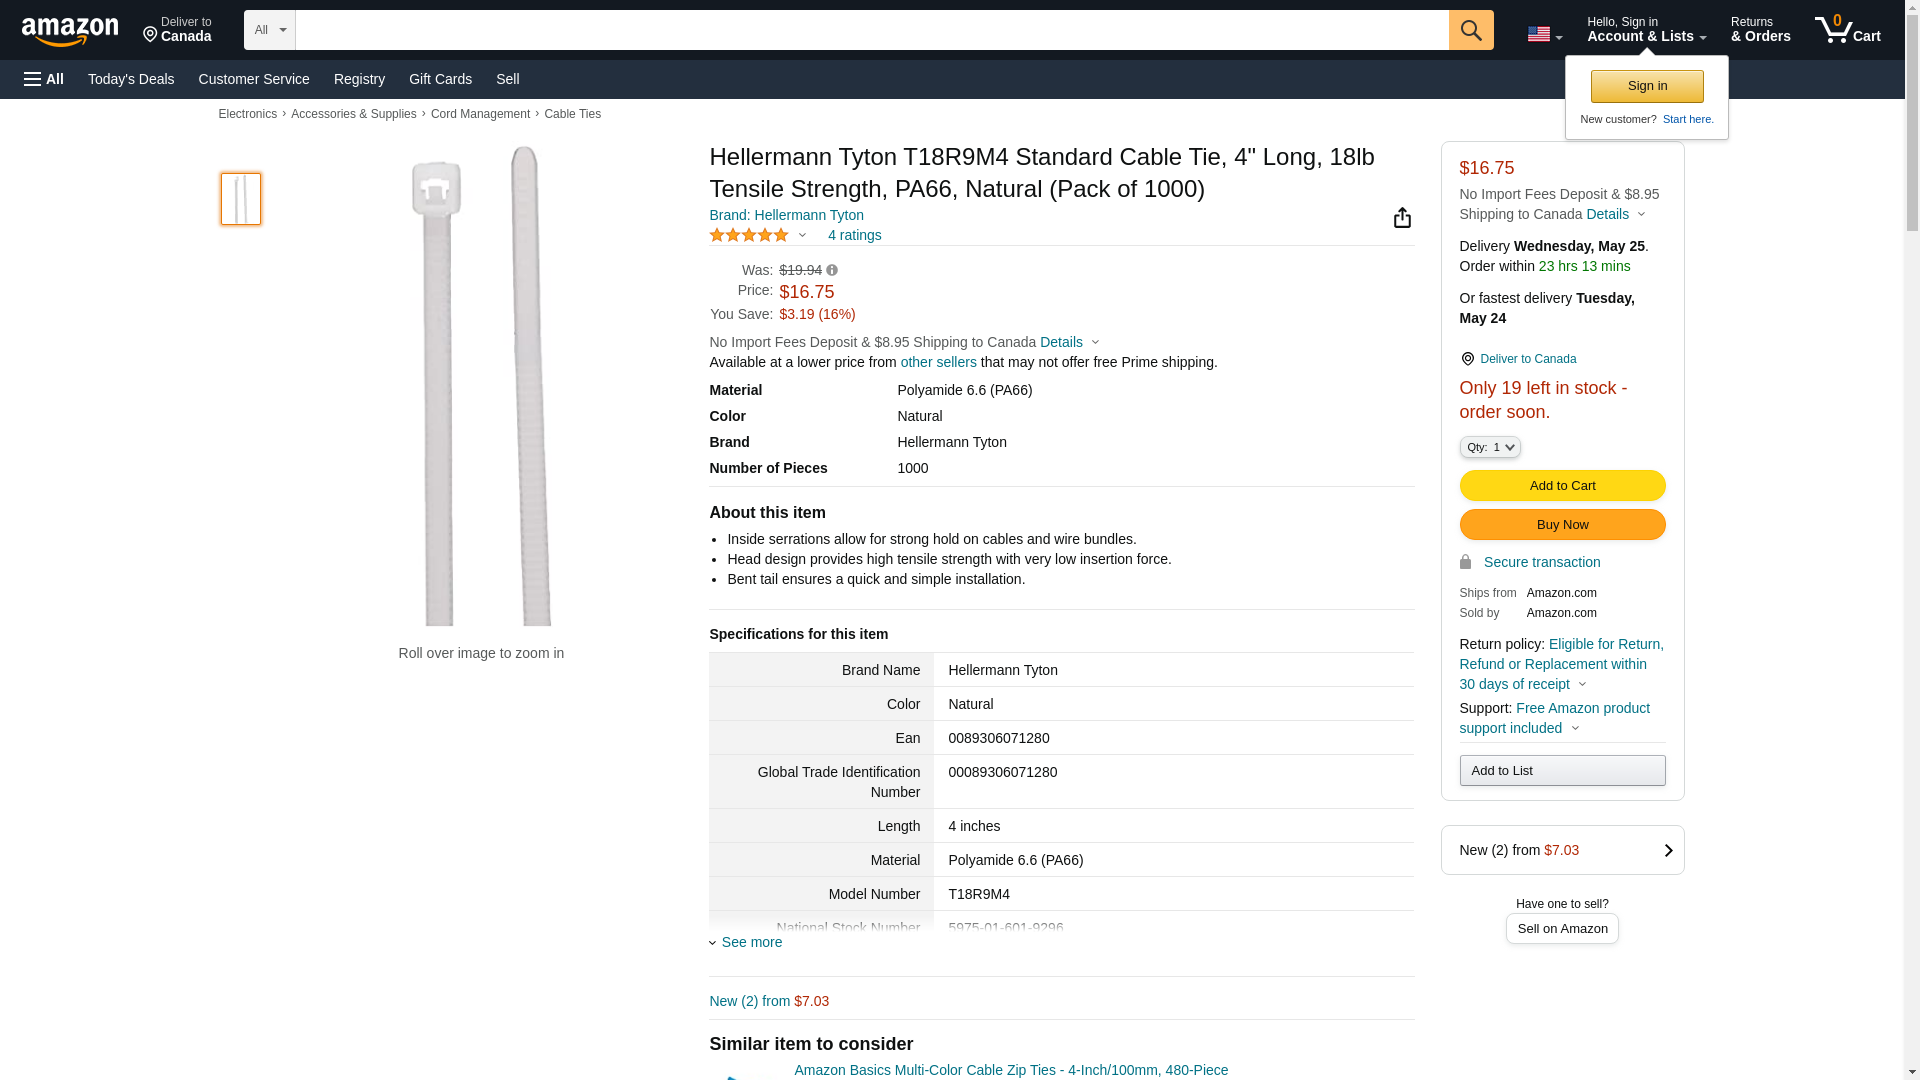Screen dimensions: 1920x1080
Task: Open Today's Deals menu item
Action: 131,79
